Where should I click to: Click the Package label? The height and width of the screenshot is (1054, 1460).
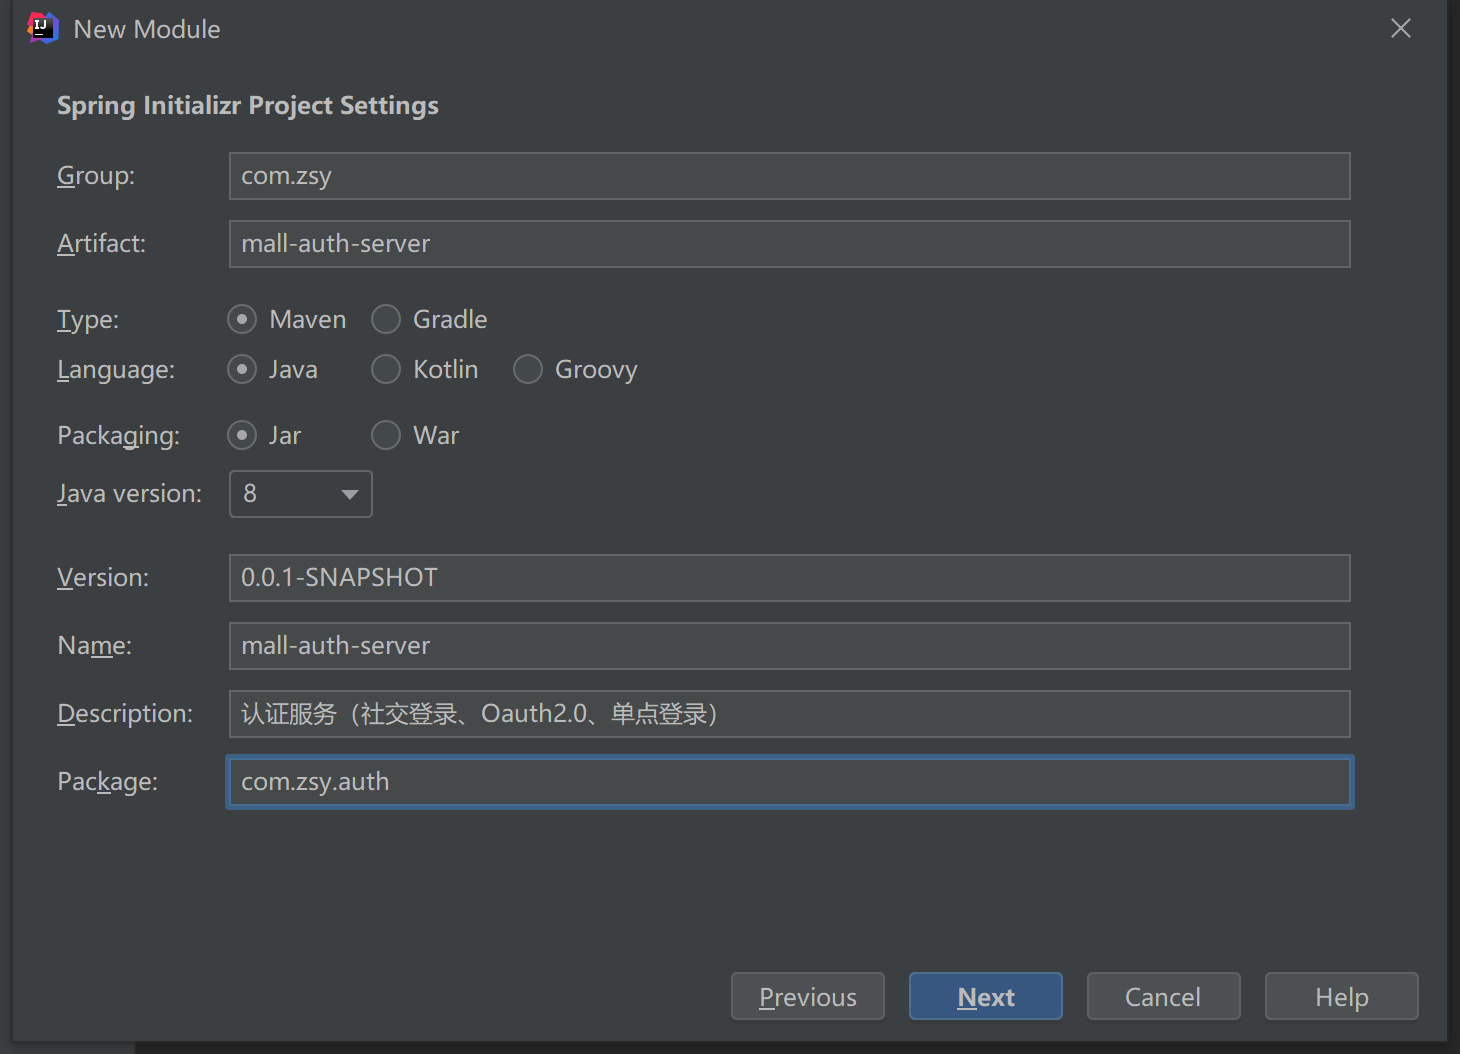point(107,782)
